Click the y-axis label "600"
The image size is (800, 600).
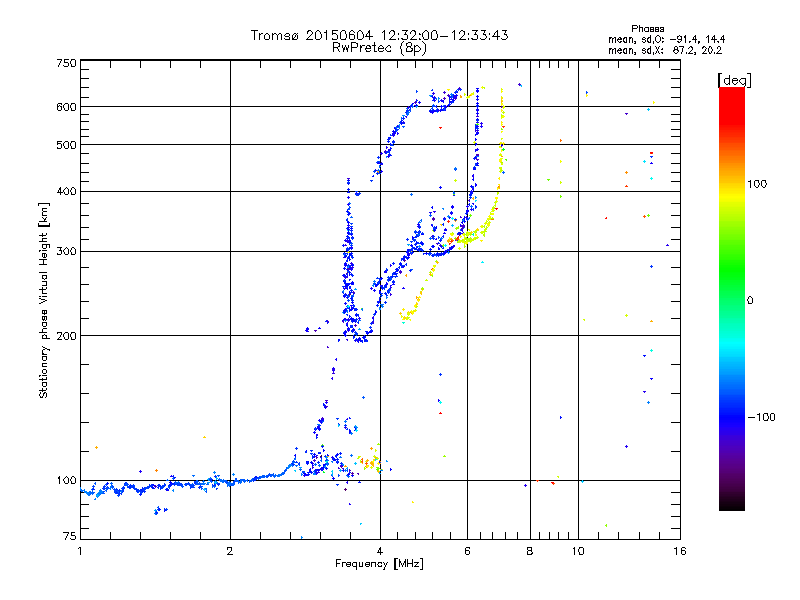coord(66,107)
